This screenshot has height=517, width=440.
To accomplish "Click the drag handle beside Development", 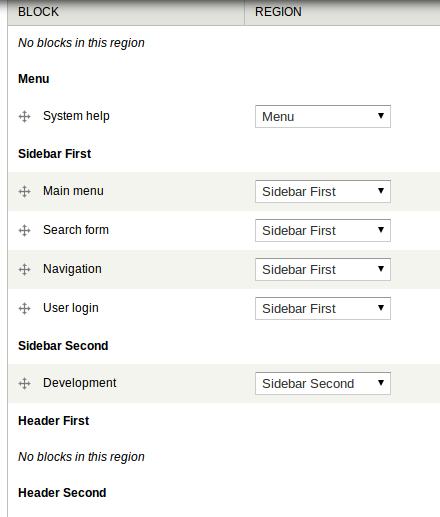I will coord(24,383).
